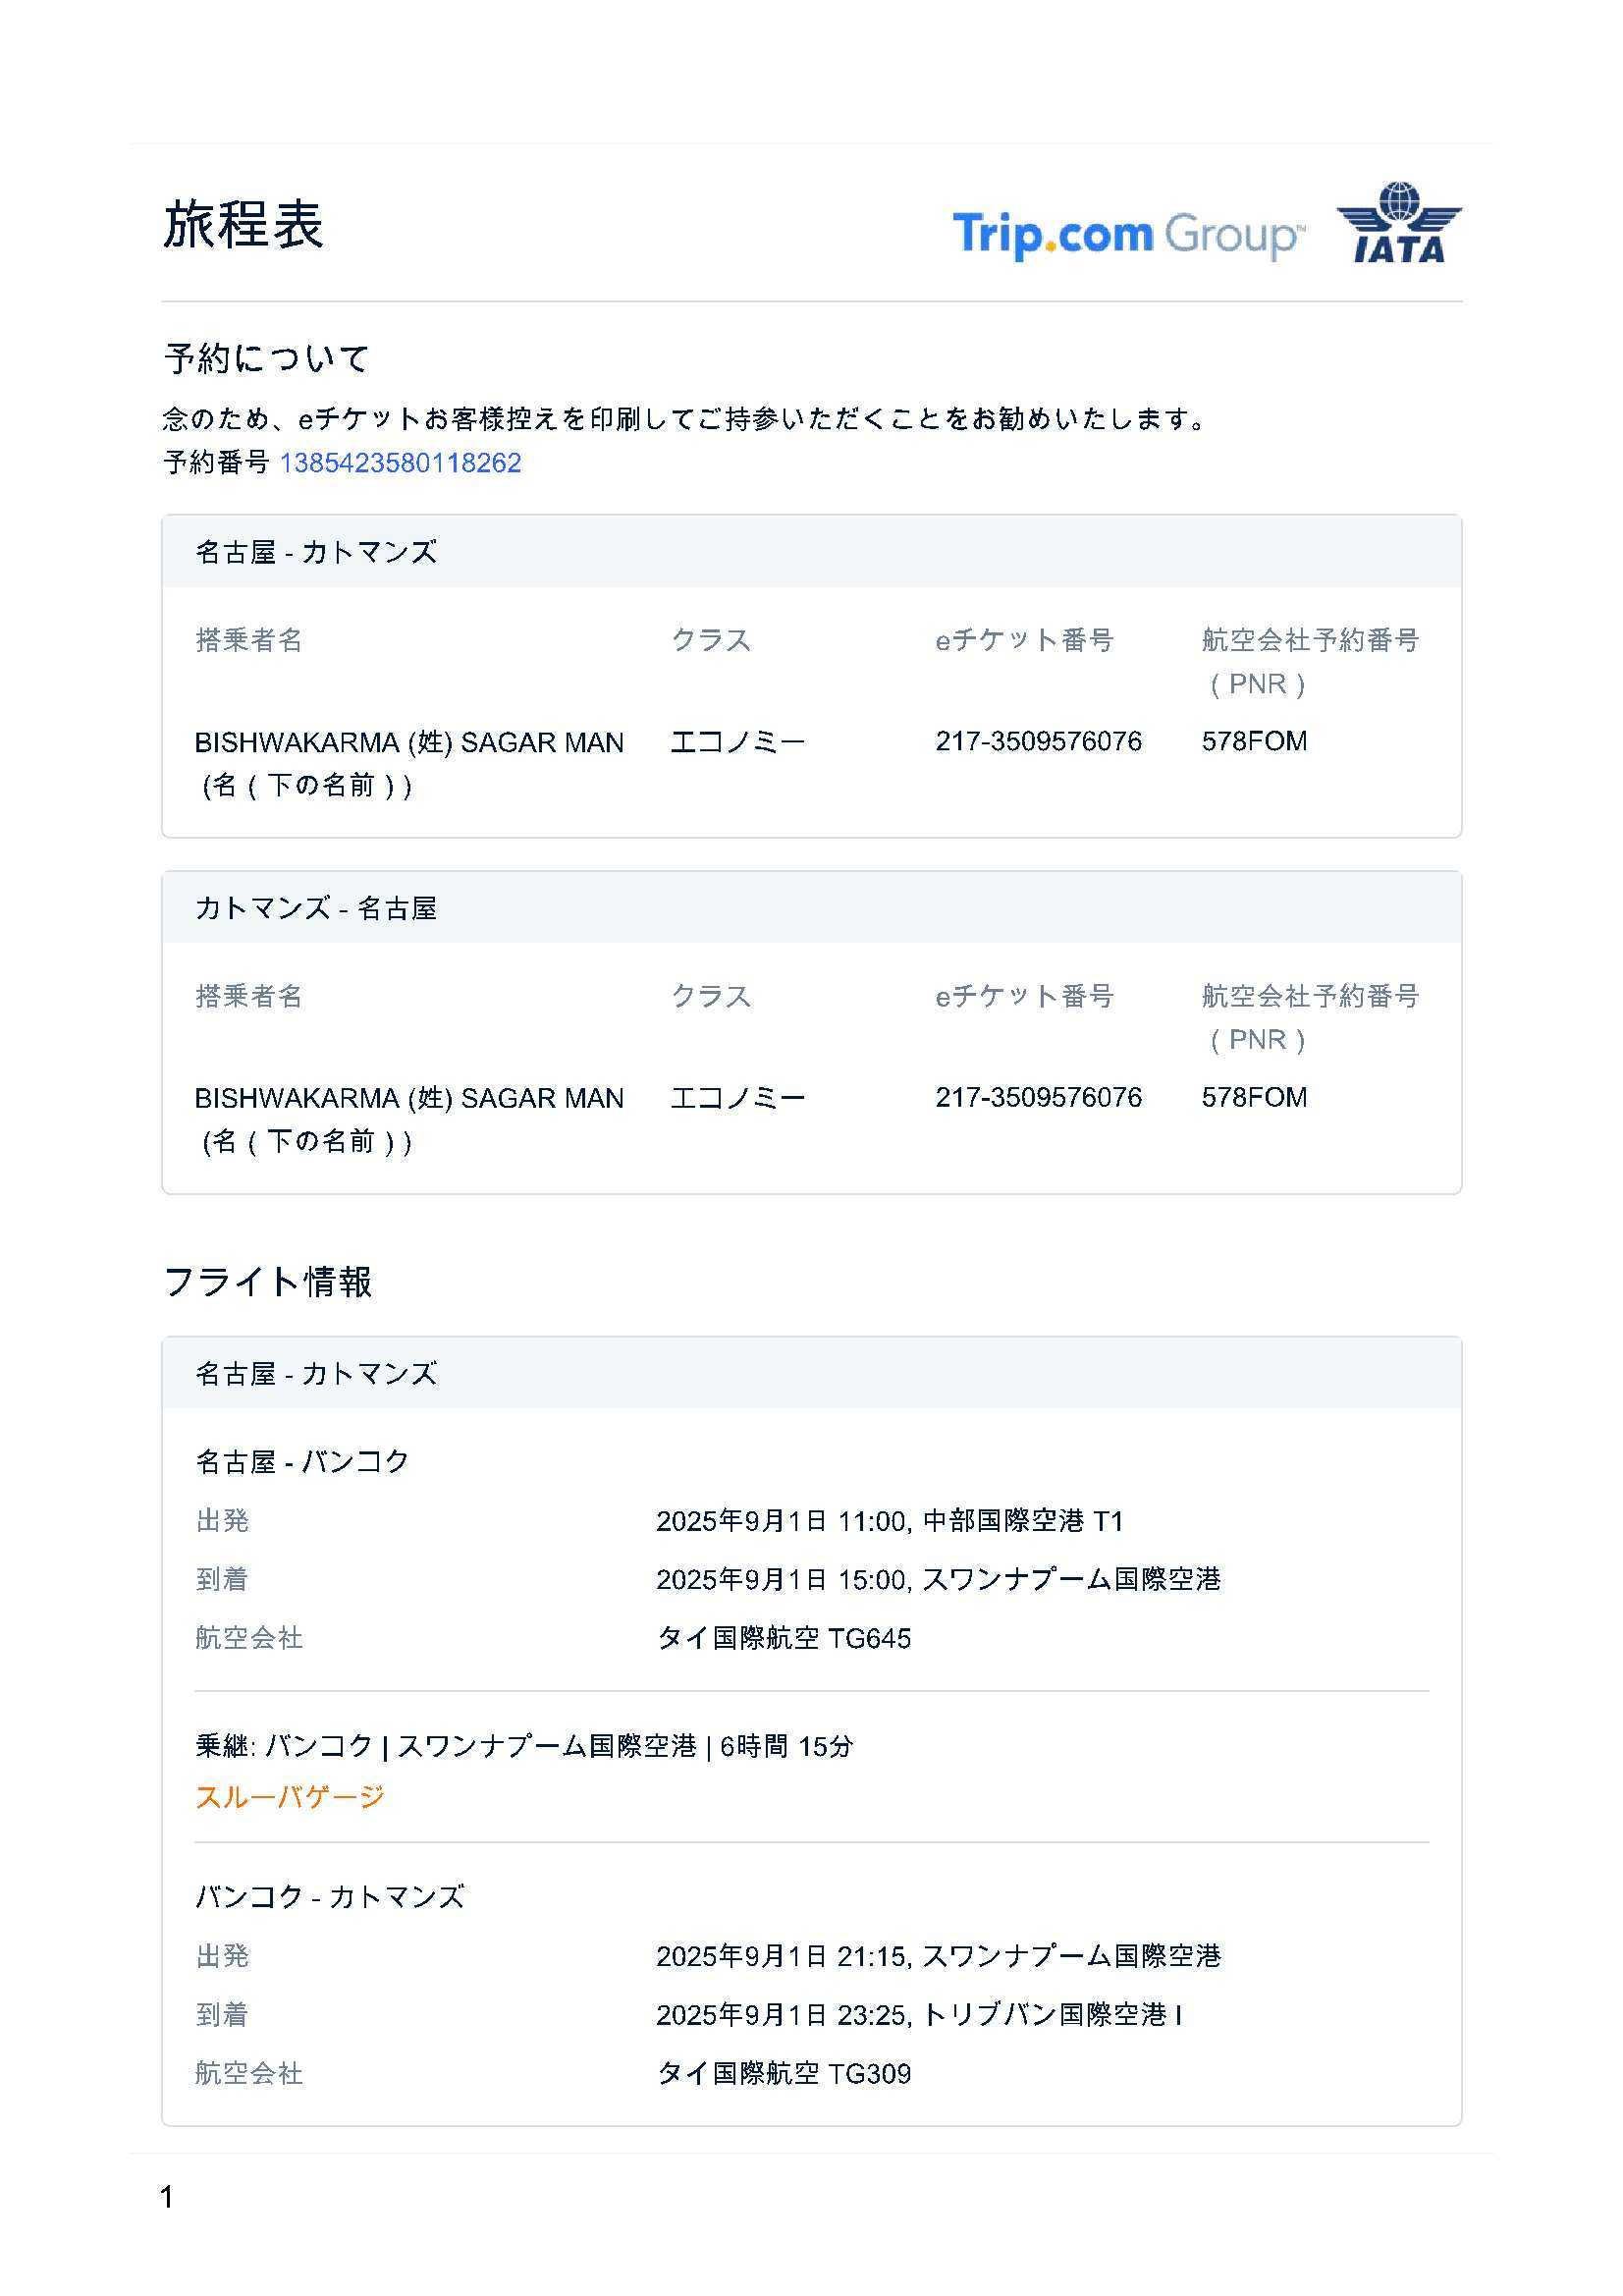The height and width of the screenshot is (2296, 1623).
Task: Click the orange スルーバゲージ text
Action: pyautogui.click(x=290, y=1796)
